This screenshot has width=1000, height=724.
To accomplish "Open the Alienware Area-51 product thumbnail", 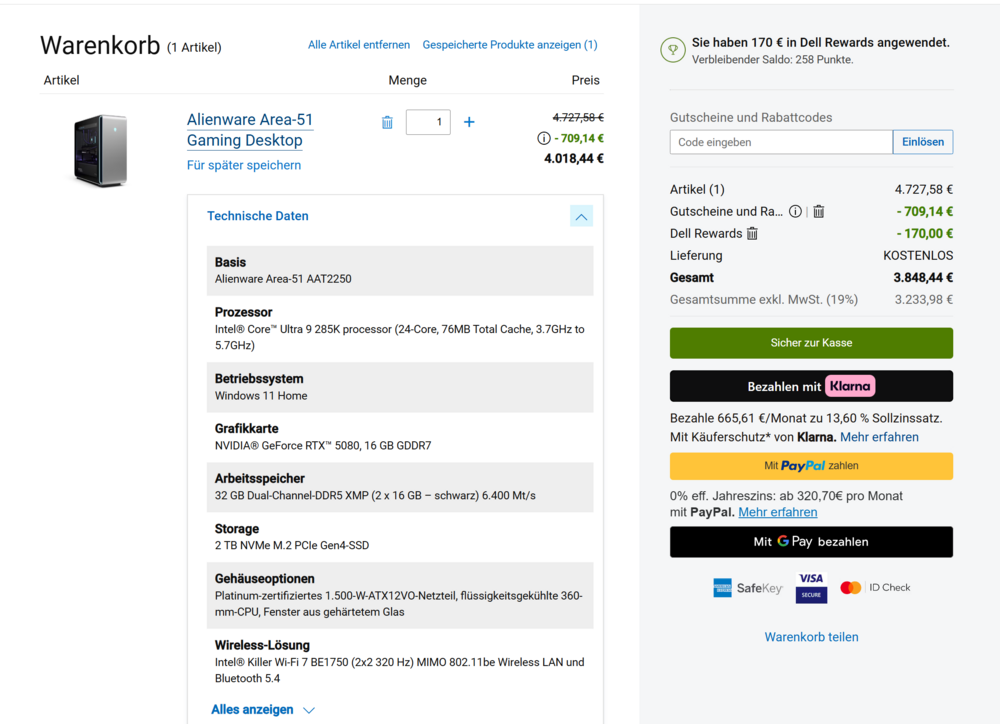I will [x=100, y=150].
